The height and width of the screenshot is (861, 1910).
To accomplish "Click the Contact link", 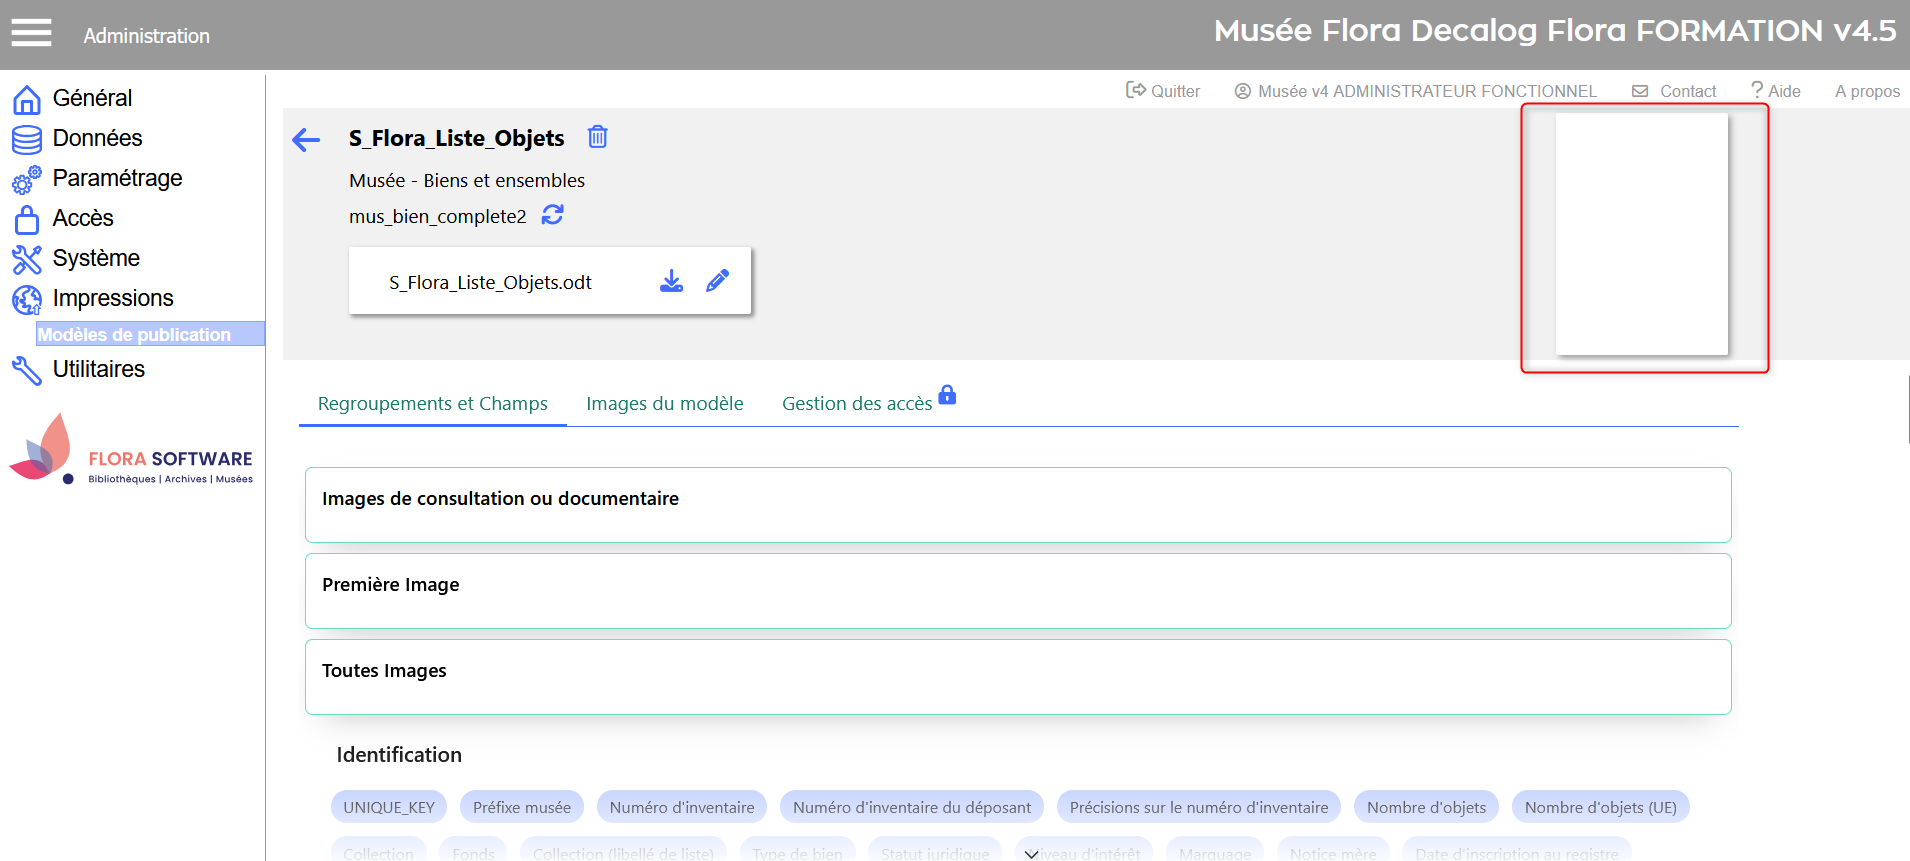I will point(1675,91).
